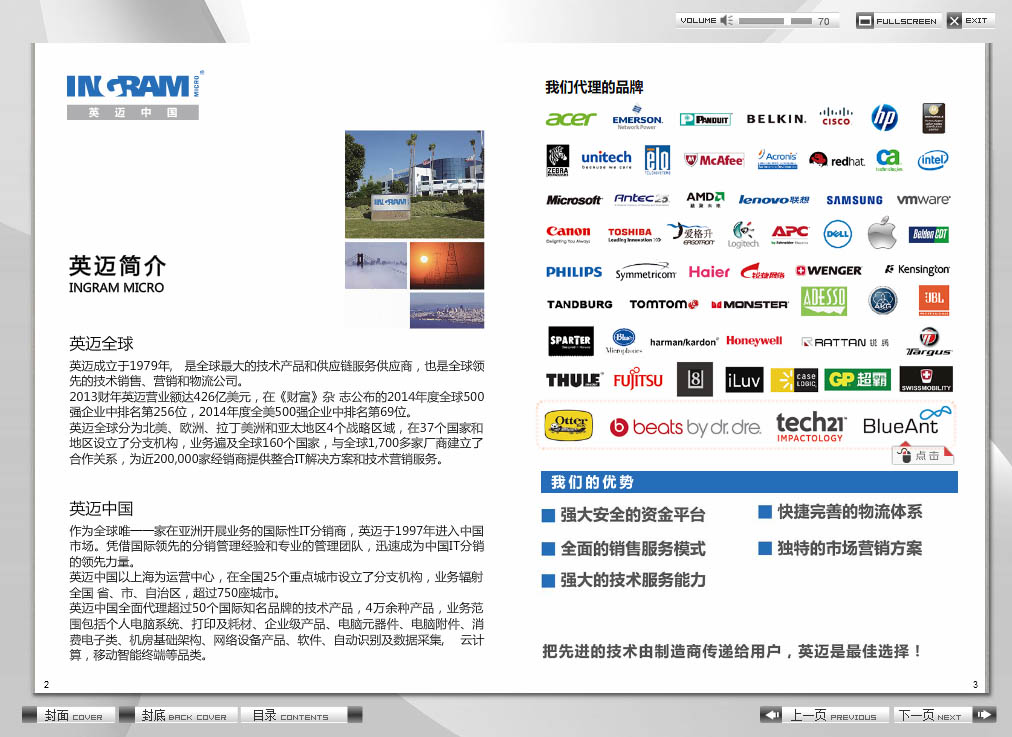Mute the volume speaker icon

[x=727, y=20]
